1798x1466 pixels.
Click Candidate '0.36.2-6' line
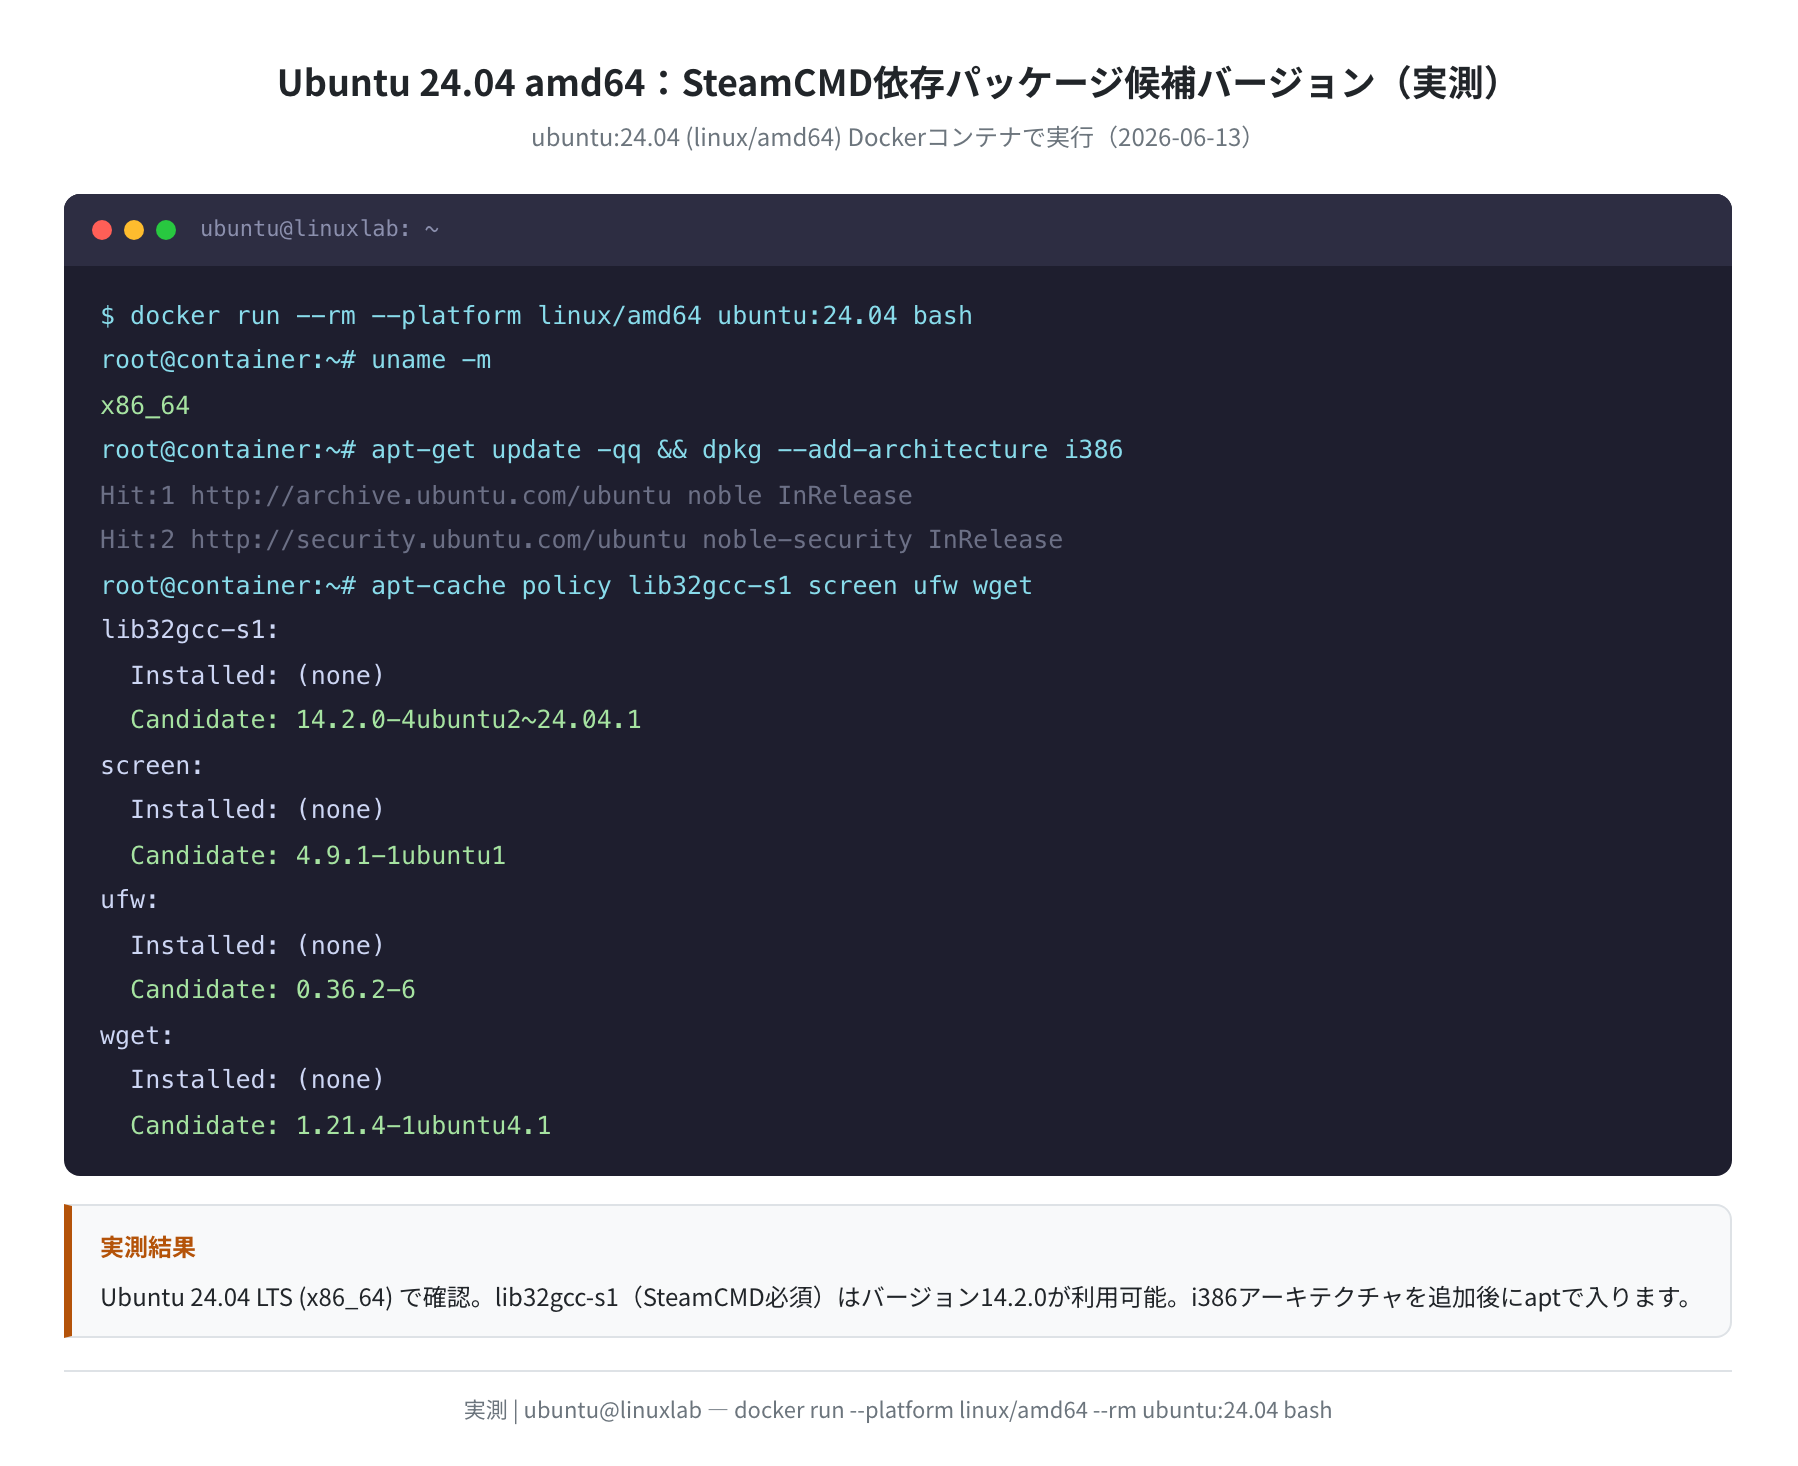pos(273,990)
